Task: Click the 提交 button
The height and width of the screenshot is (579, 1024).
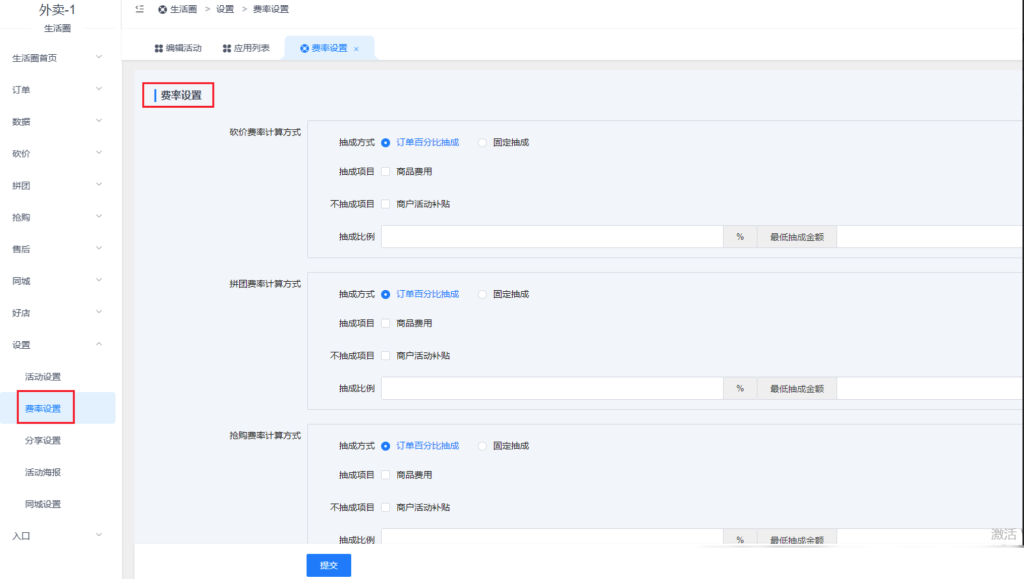Action: (328, 565)
